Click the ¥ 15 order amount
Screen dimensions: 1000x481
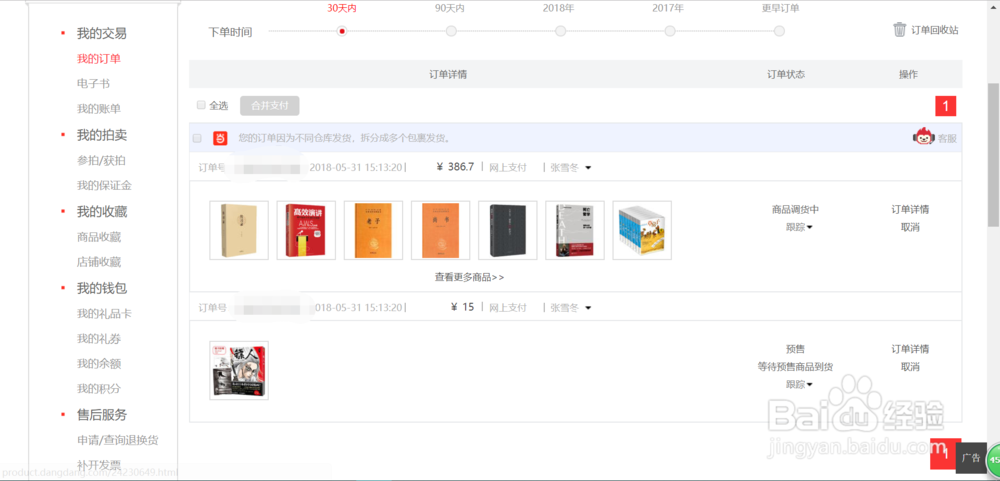coord(463,307)
